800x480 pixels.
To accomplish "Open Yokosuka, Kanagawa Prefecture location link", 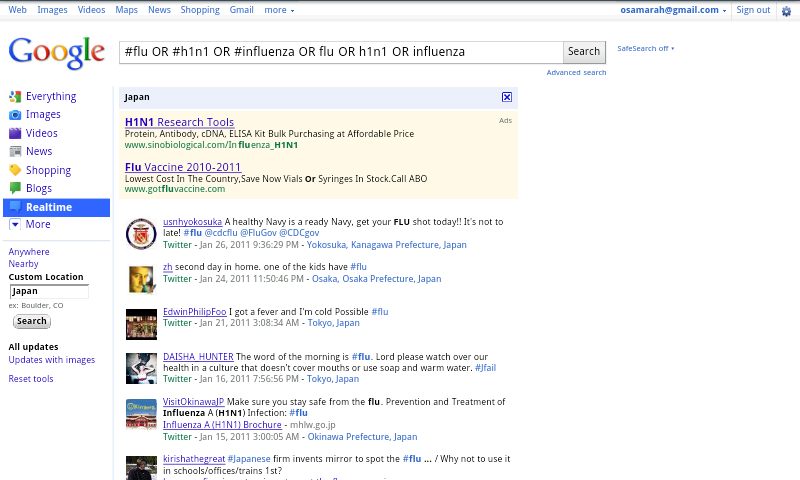I will click(x=387, y=245).
